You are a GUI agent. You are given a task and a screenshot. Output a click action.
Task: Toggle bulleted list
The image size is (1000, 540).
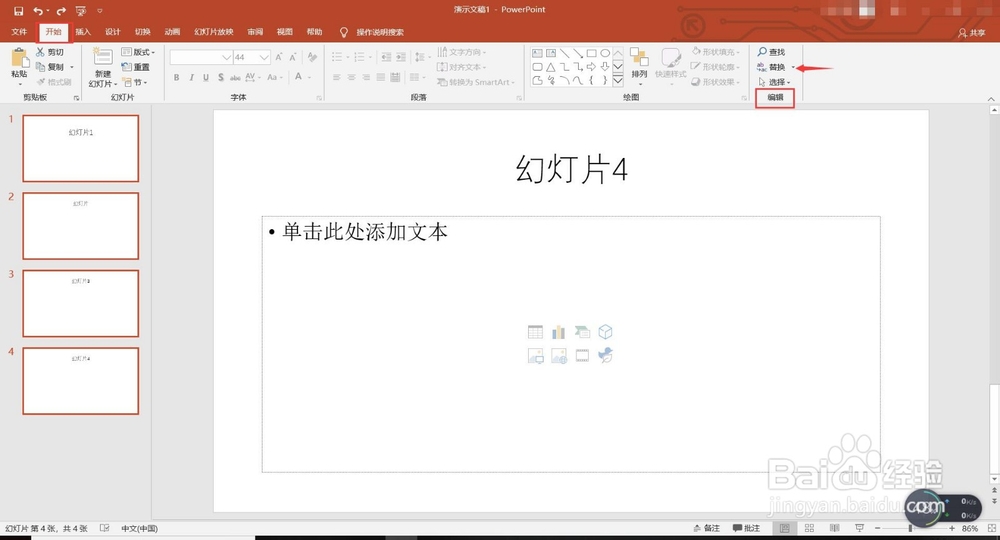[337, 57]
